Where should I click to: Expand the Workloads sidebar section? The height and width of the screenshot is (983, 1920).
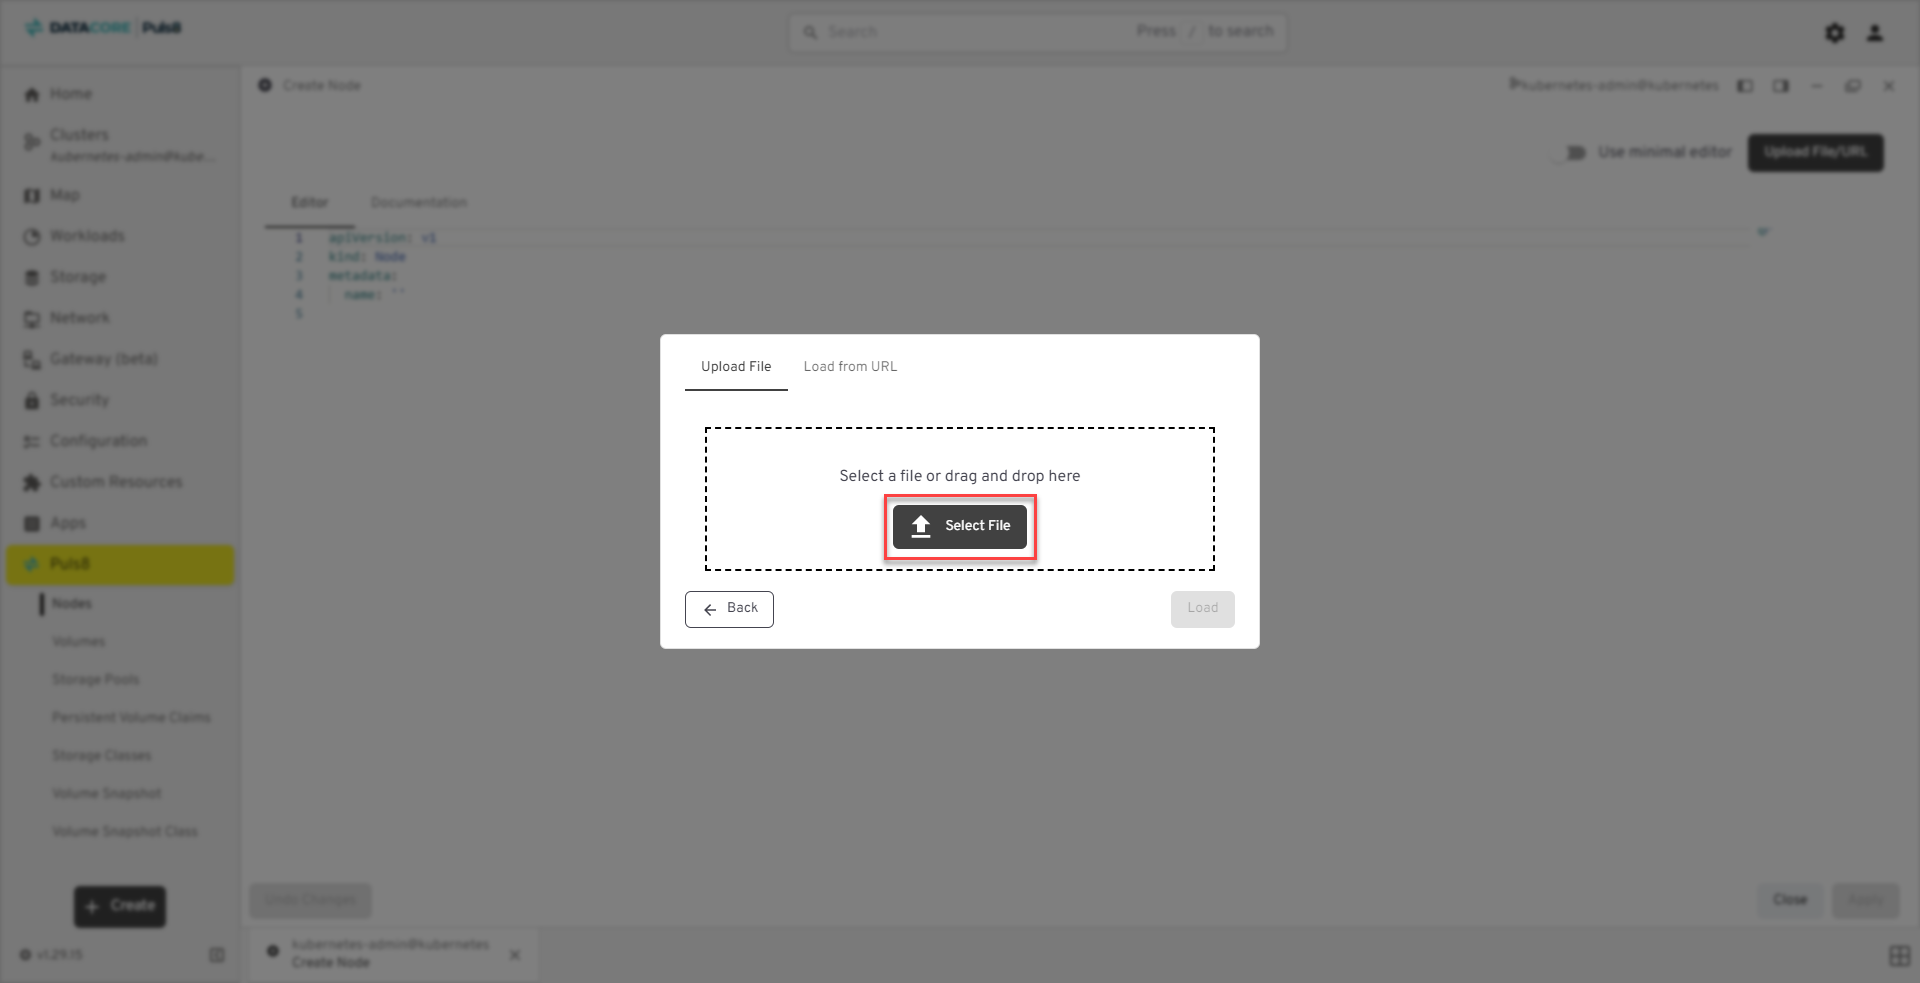click(x=87, y=236)
